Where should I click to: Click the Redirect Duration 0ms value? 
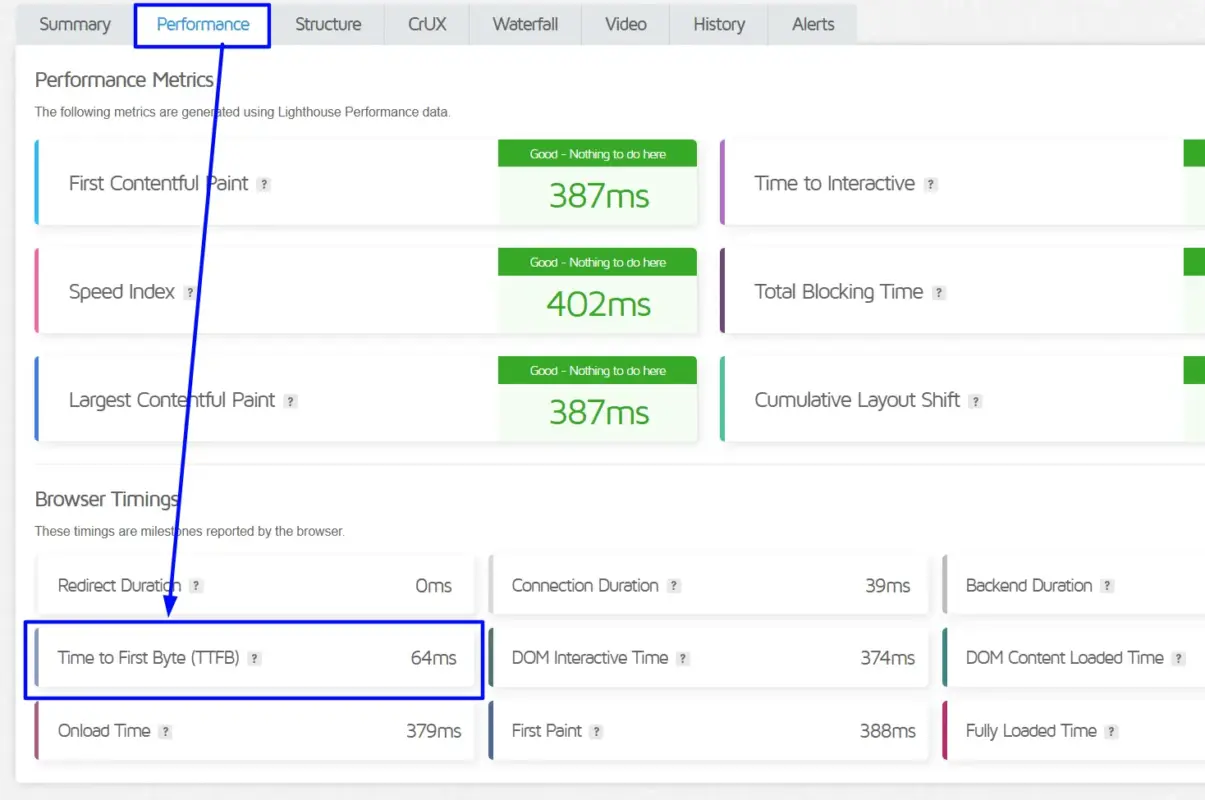point(434,586)
